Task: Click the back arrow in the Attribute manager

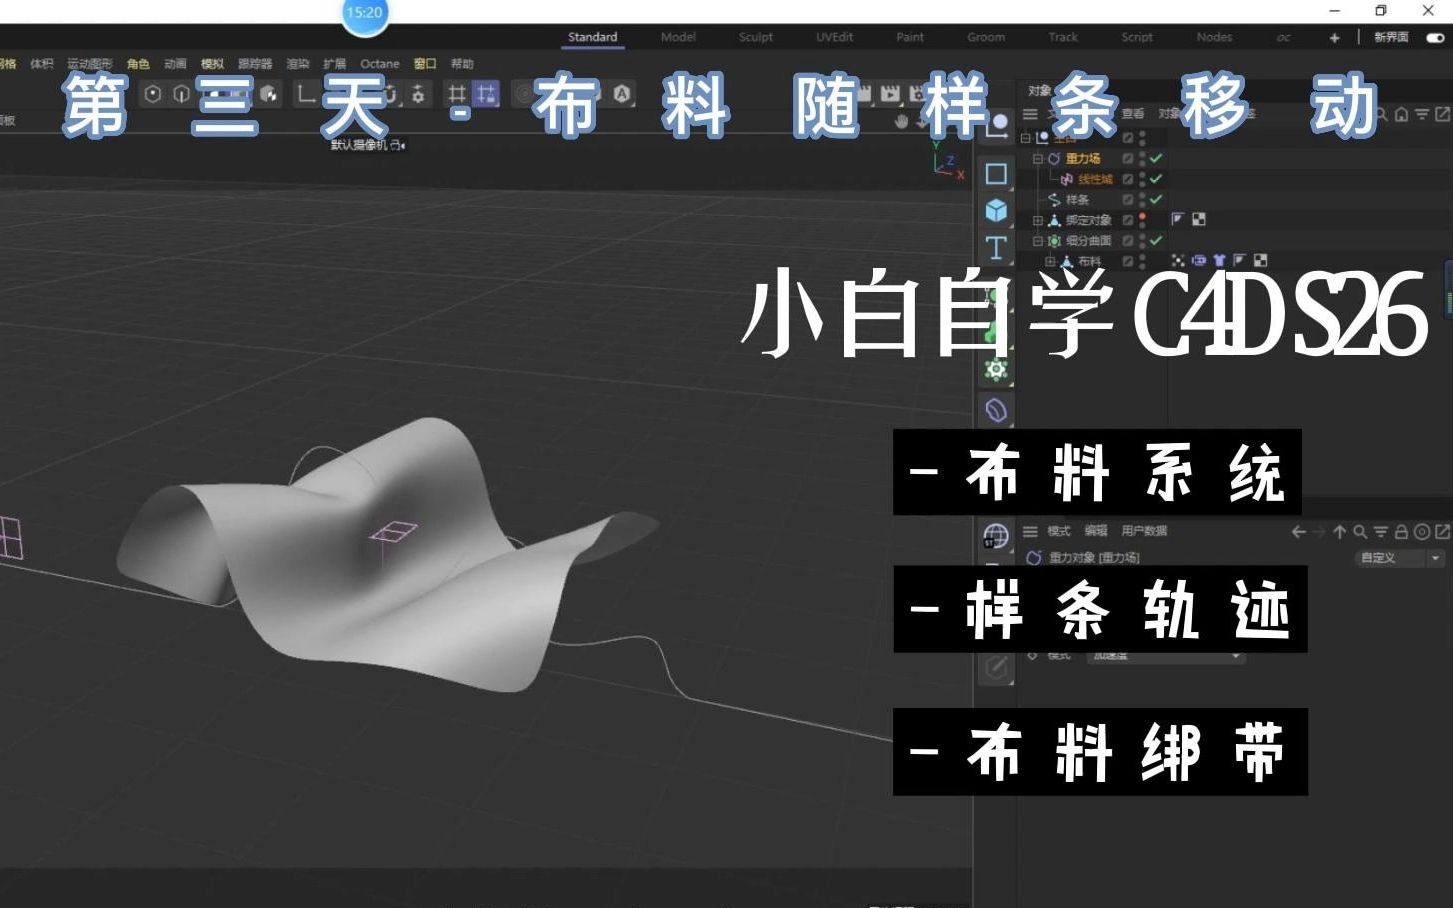Action: [1299, 531]
